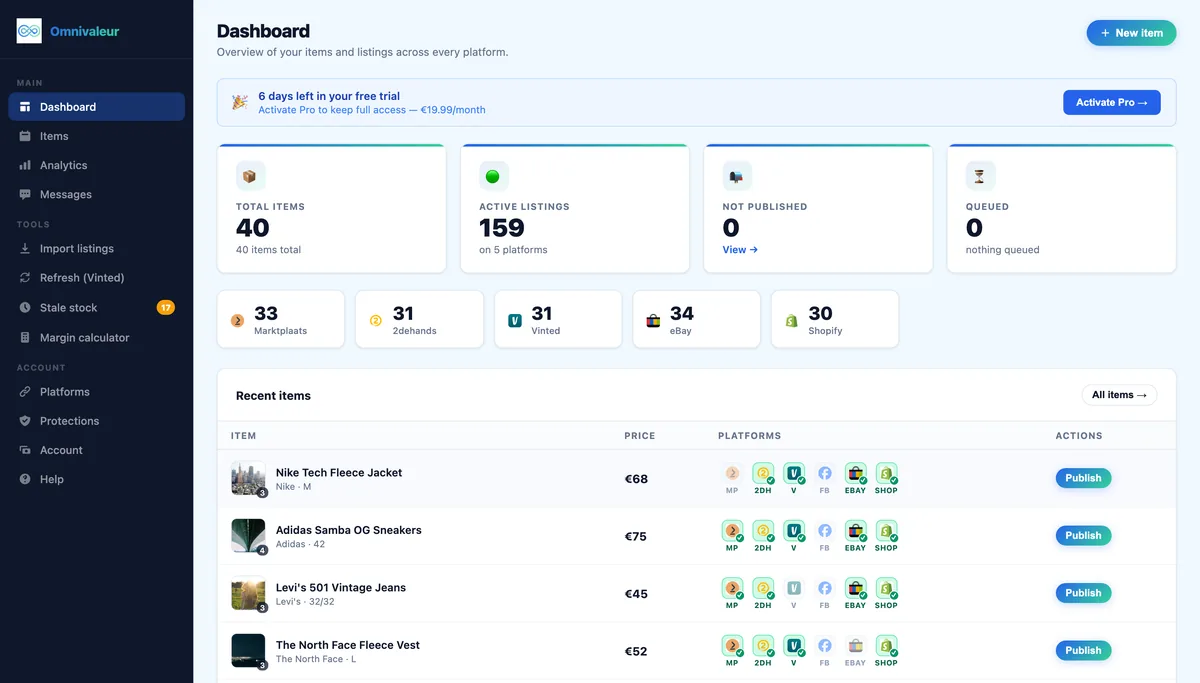The image size is (1200, 683).
Task: Click The North Face Fleece Vest title
Action: 348,645
